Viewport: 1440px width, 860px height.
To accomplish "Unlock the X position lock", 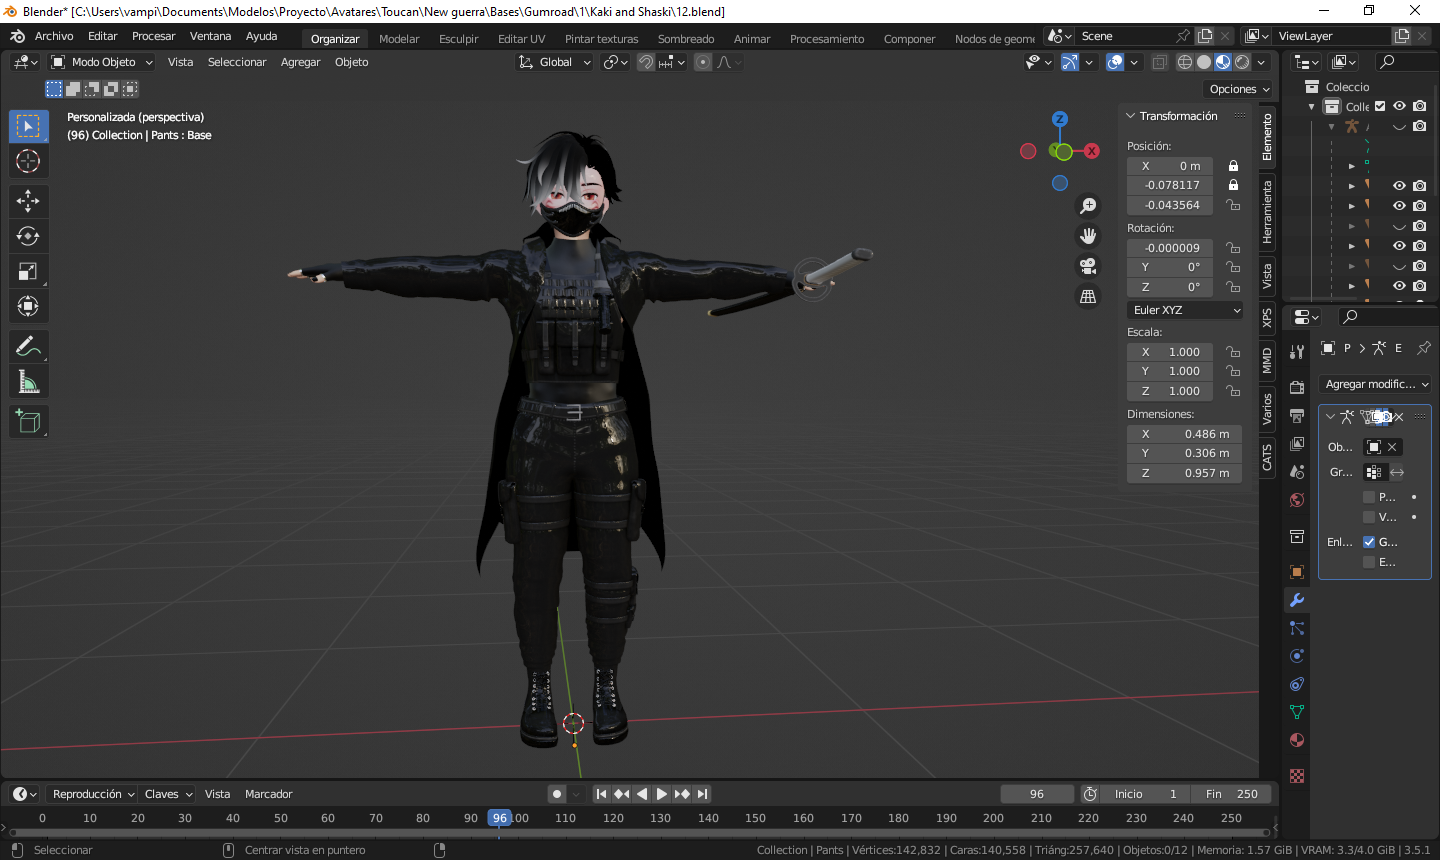I will pyautogui.click(x=1233, y=166).
